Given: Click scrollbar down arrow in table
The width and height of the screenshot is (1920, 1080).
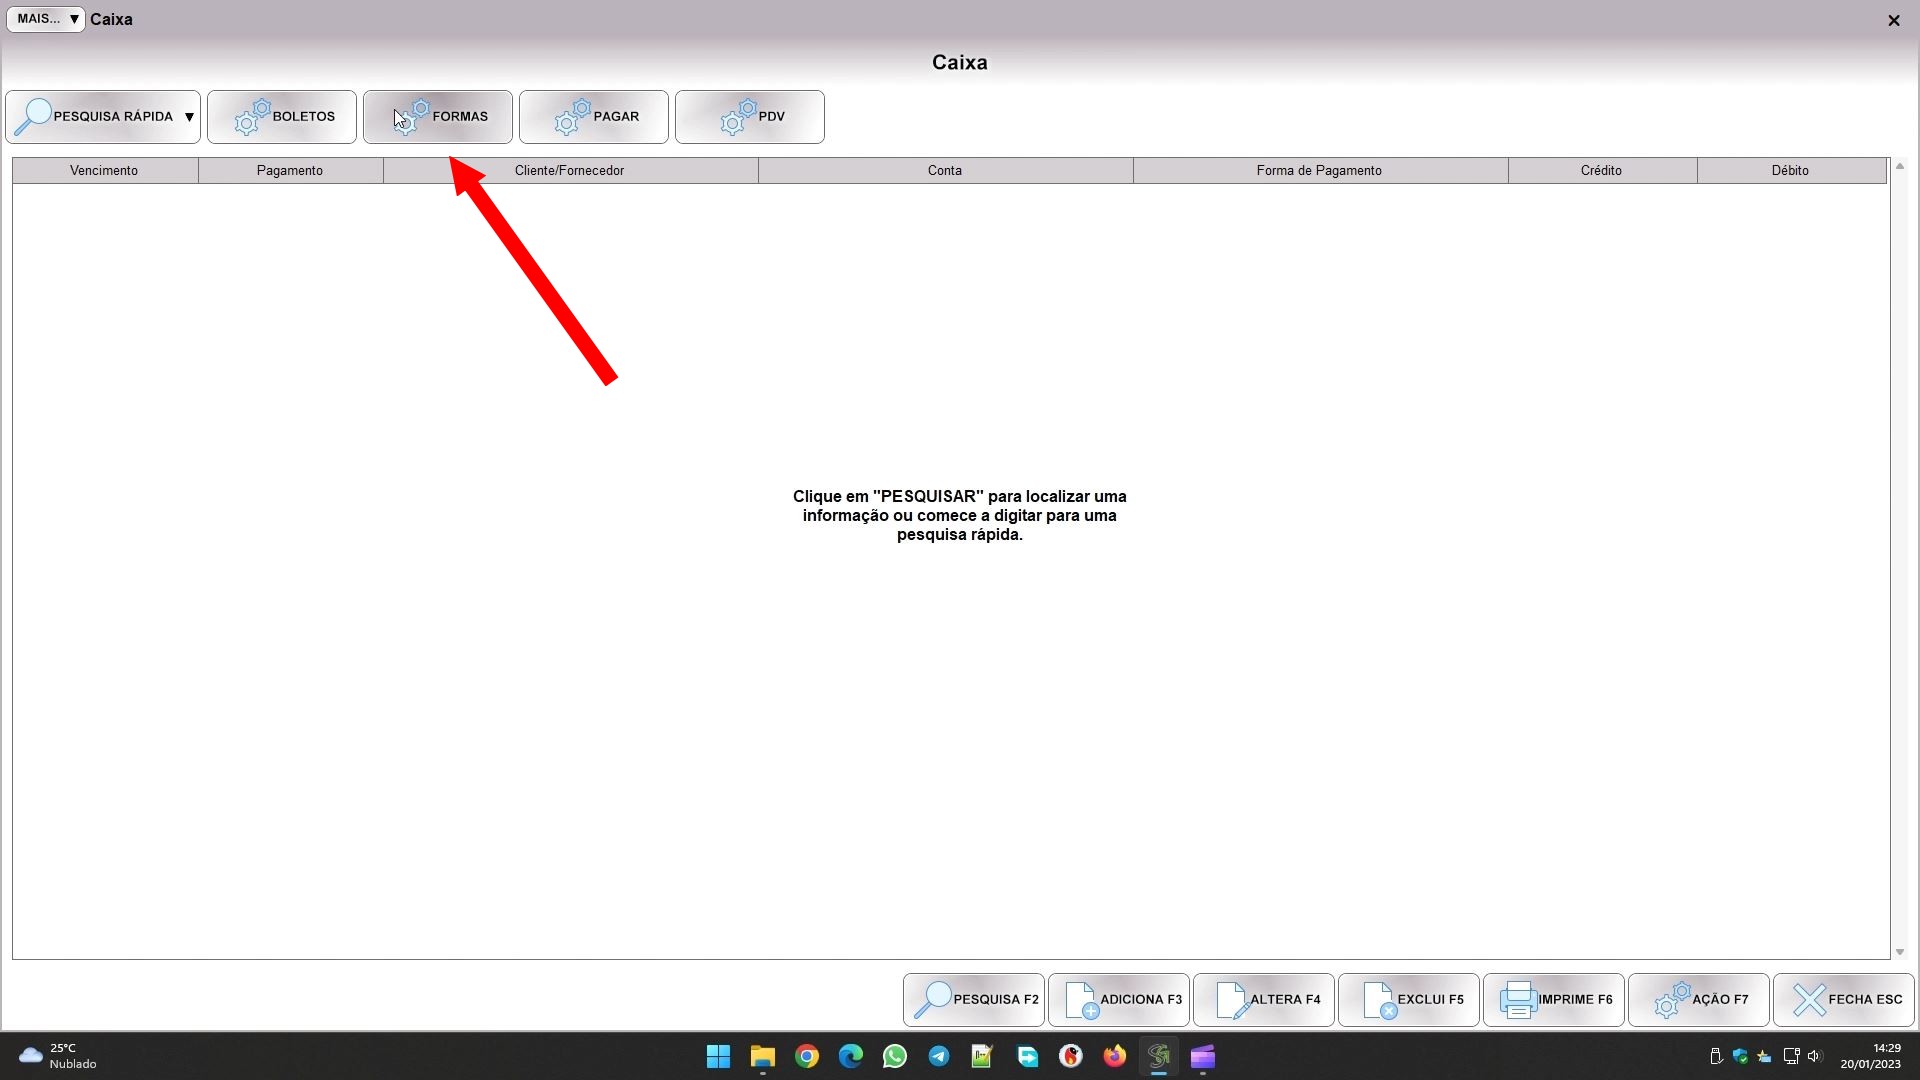Looking at the screenshot, I should pos(1900,952).
